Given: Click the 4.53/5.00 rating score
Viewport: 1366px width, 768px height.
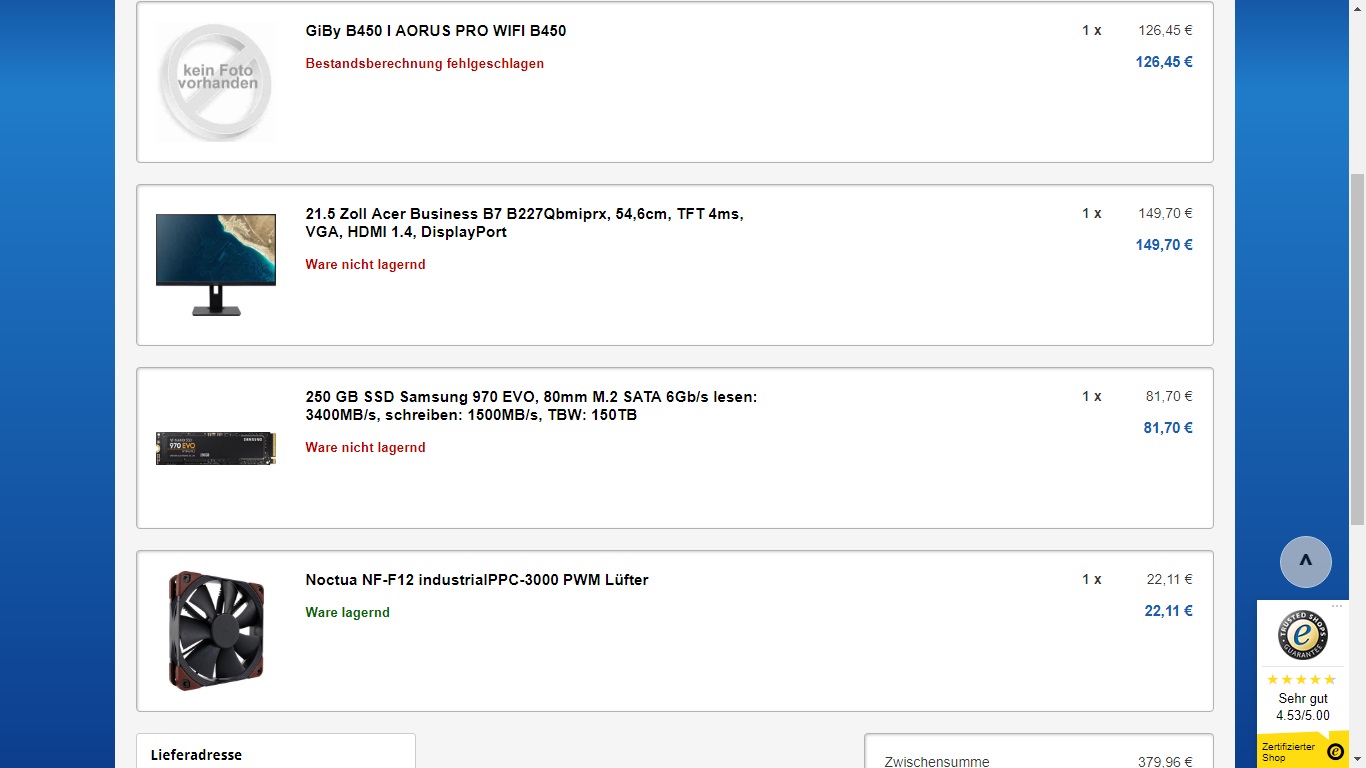Looking at the screenshot, I should point(1303,716).
